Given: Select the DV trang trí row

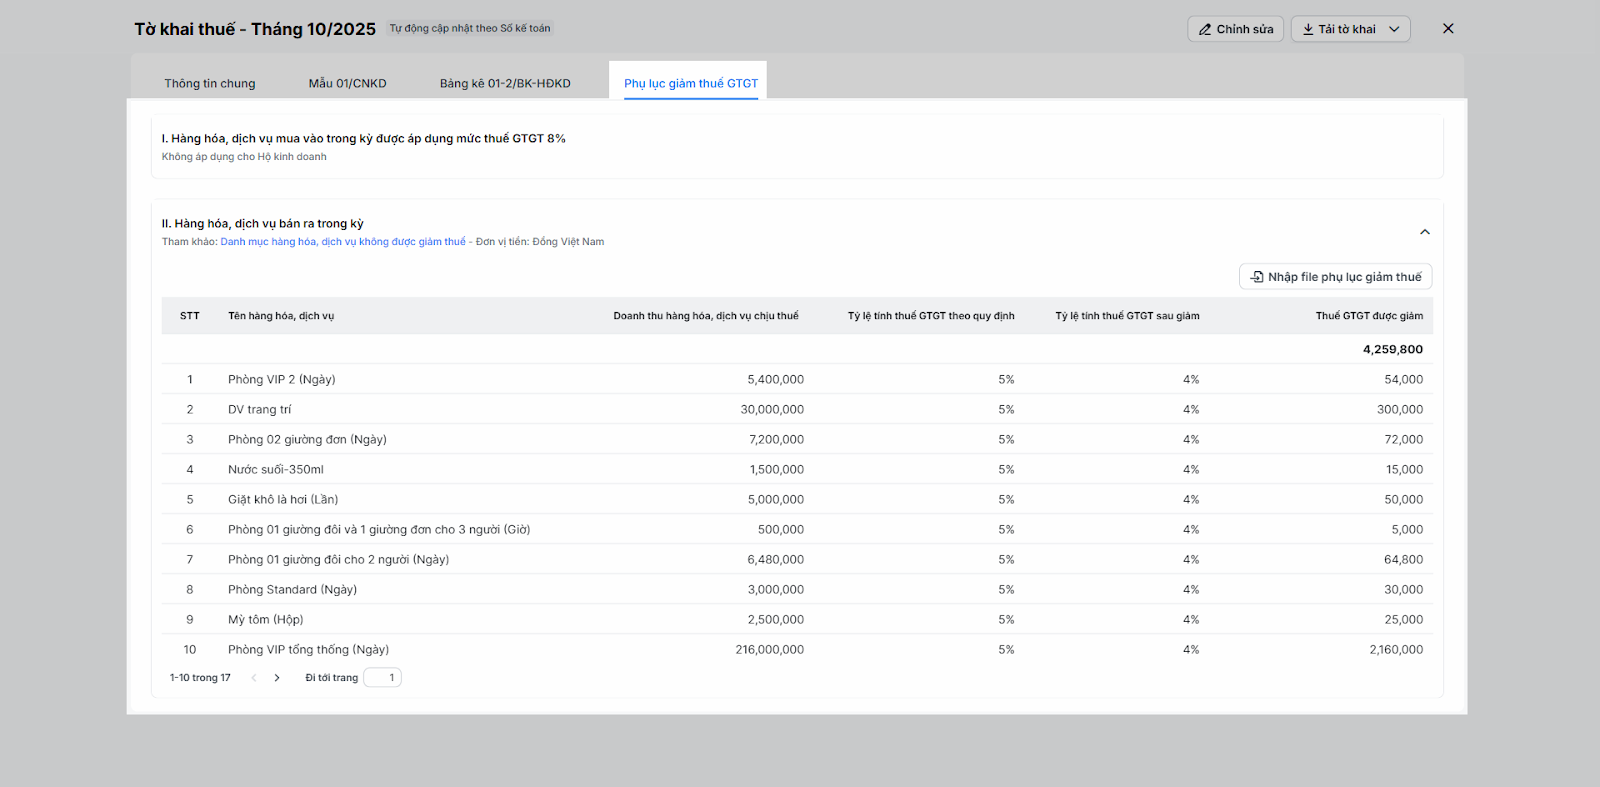Looking at the screenshot, I should (x=260, y=409).
